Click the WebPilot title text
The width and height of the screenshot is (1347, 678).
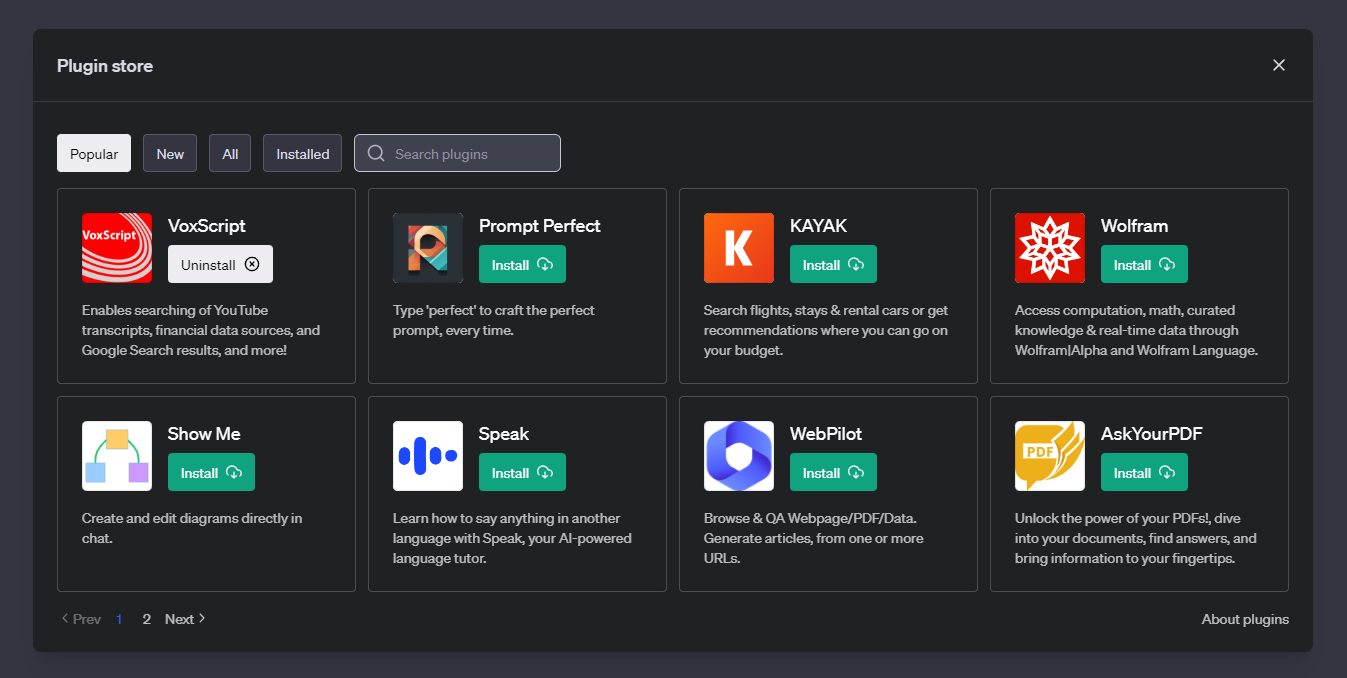click(x=826, y=434)
